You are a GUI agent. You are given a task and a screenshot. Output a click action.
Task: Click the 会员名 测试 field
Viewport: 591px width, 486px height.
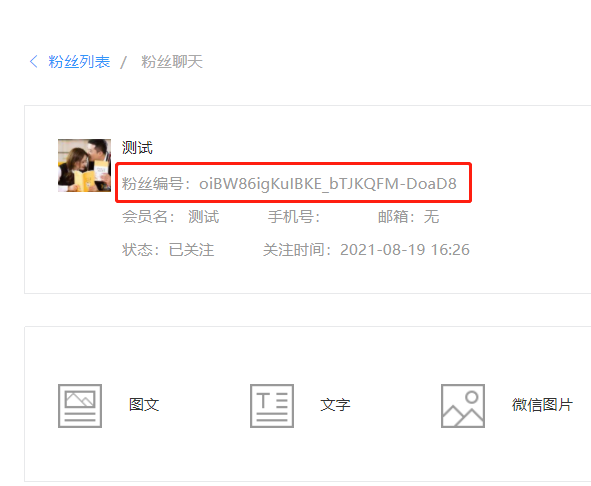click(x=170, y=217)
